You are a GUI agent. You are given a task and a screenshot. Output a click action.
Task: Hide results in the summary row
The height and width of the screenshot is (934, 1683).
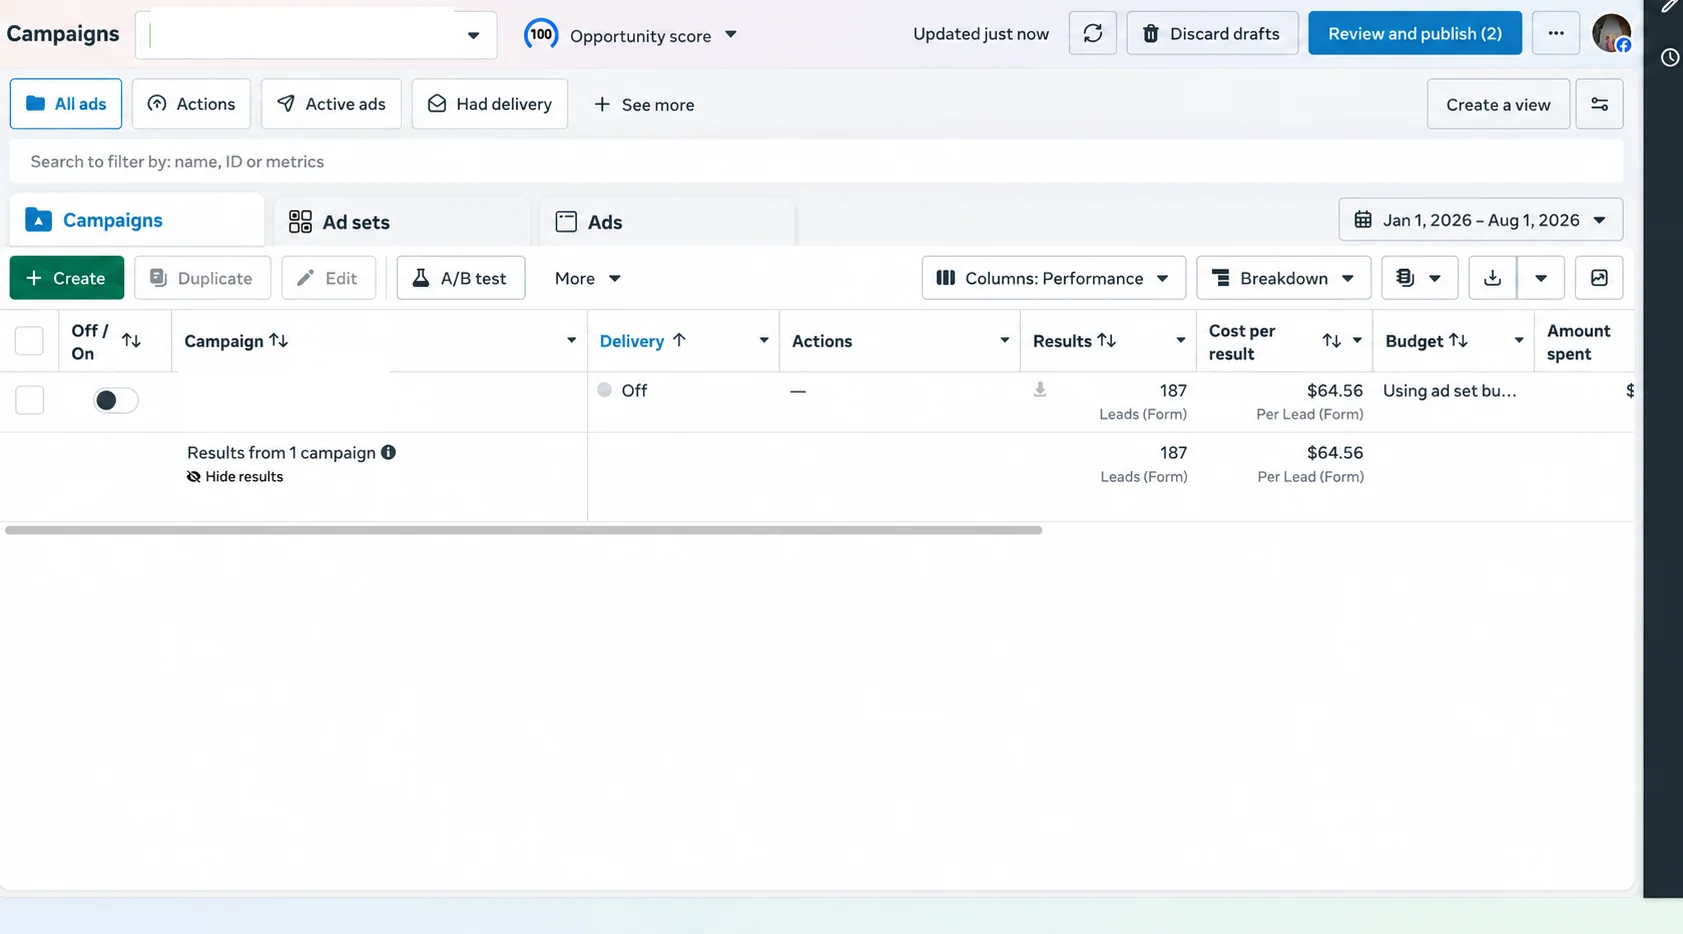coord(235,477)
